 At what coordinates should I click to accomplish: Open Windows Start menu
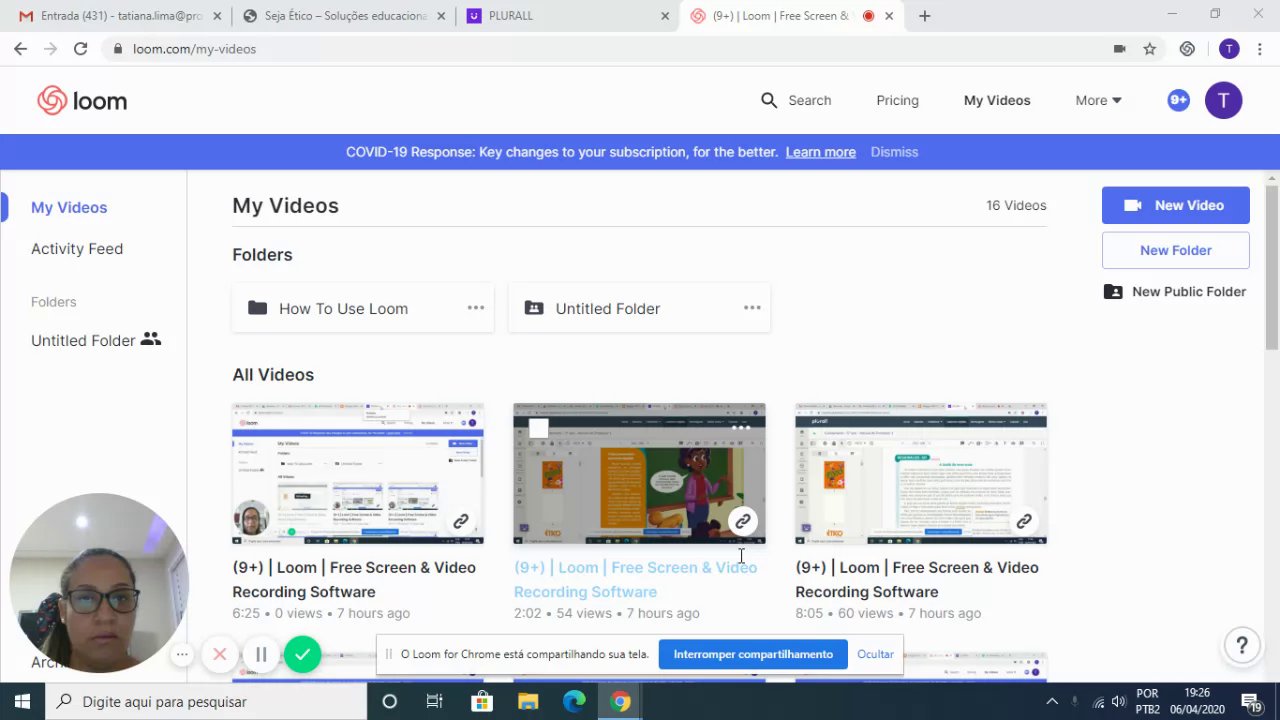point(22,701)
